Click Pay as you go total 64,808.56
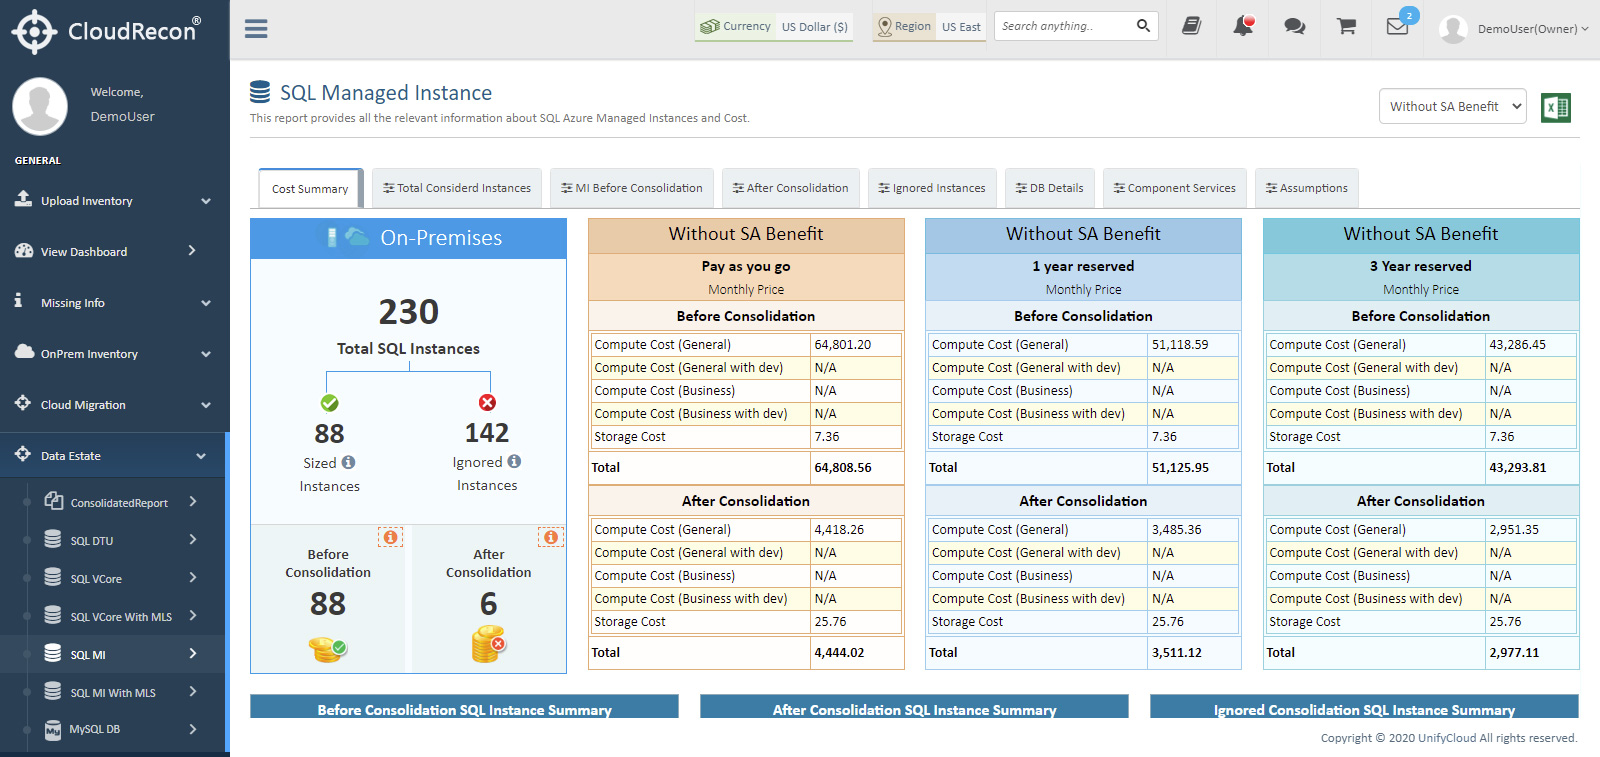 tap(843, 467)
